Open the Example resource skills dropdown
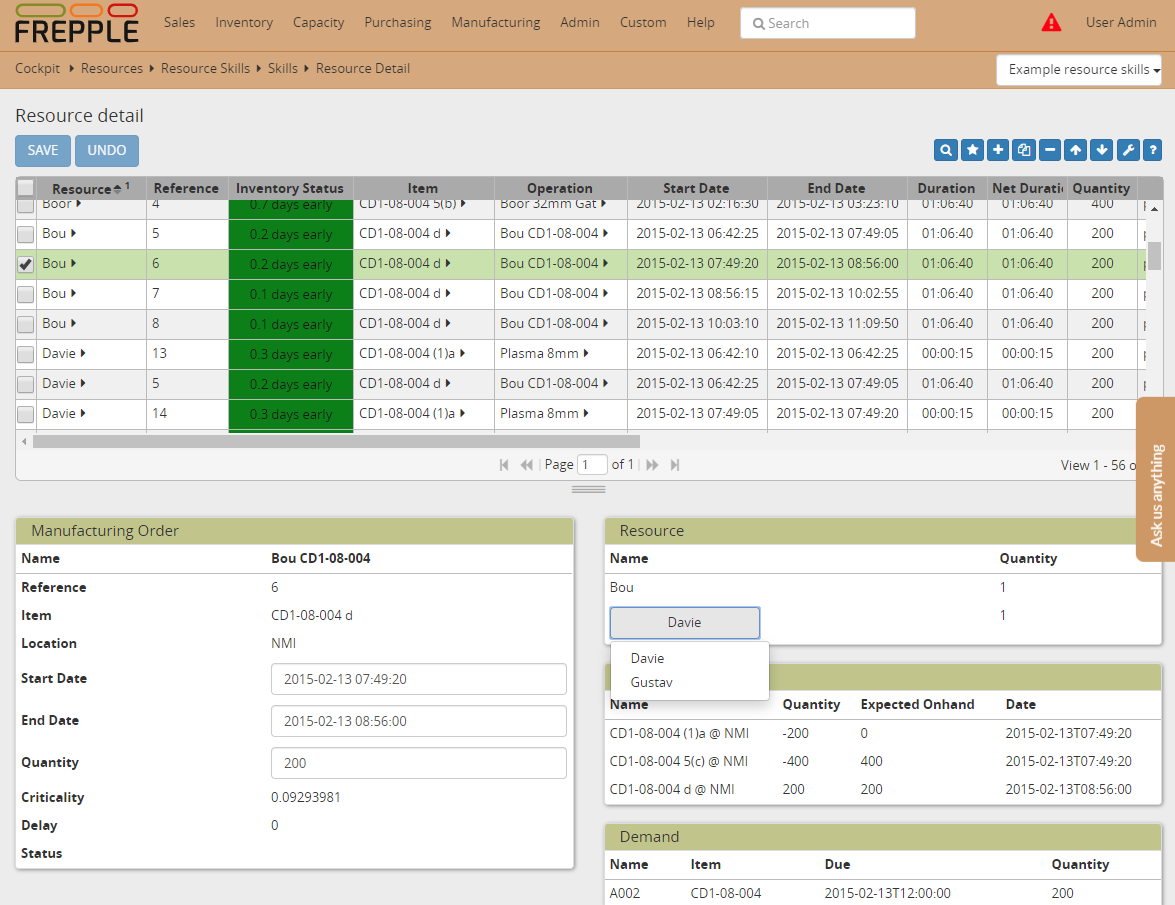Viewport: 1175px width, 905px height. [x=1078, y=70]
